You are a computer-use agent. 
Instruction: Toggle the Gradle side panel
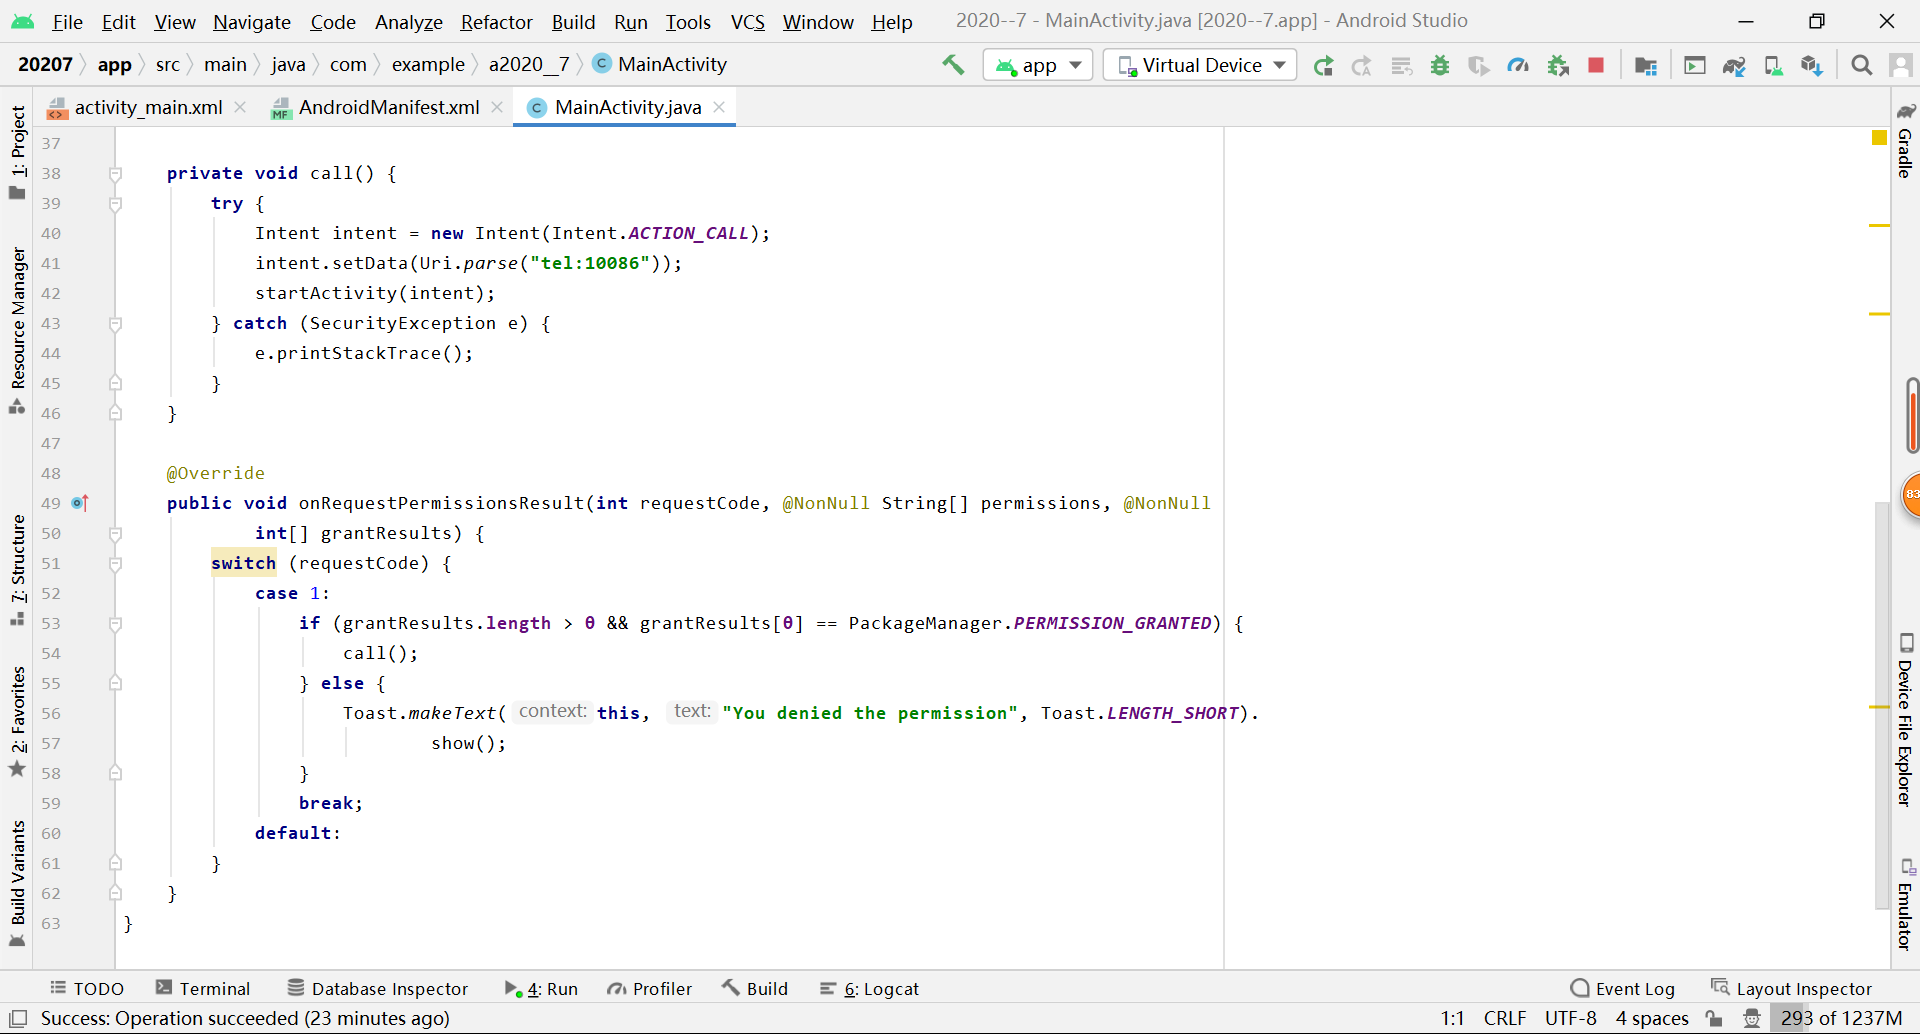[1905, 140]
